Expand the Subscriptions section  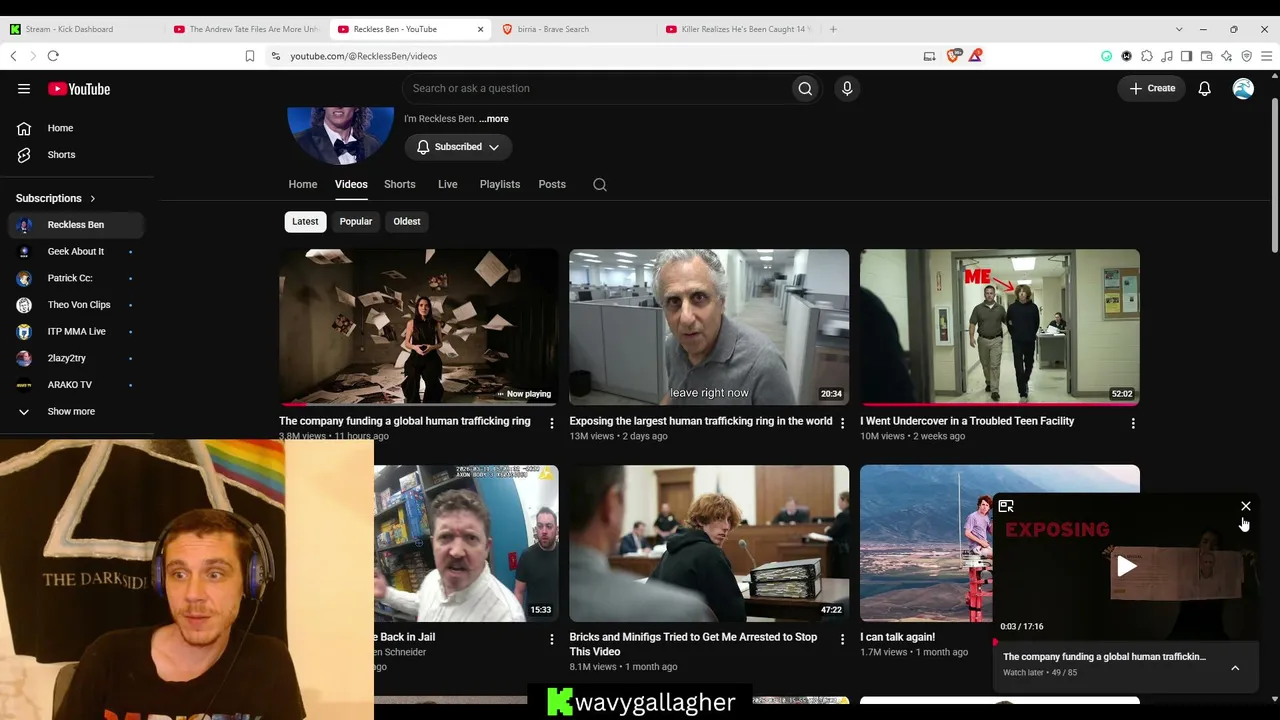tap(56, 198)
